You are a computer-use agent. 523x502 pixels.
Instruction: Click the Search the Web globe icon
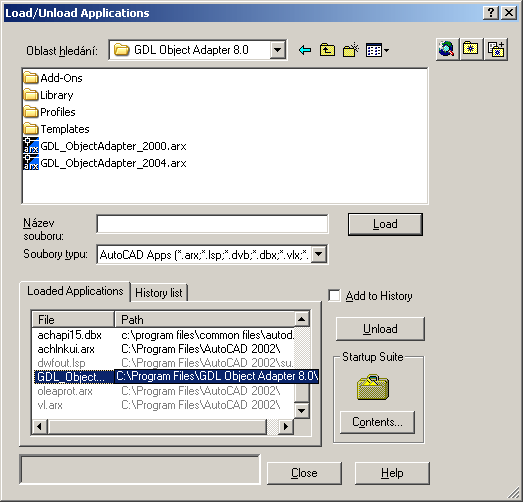[x=447, y=49]
